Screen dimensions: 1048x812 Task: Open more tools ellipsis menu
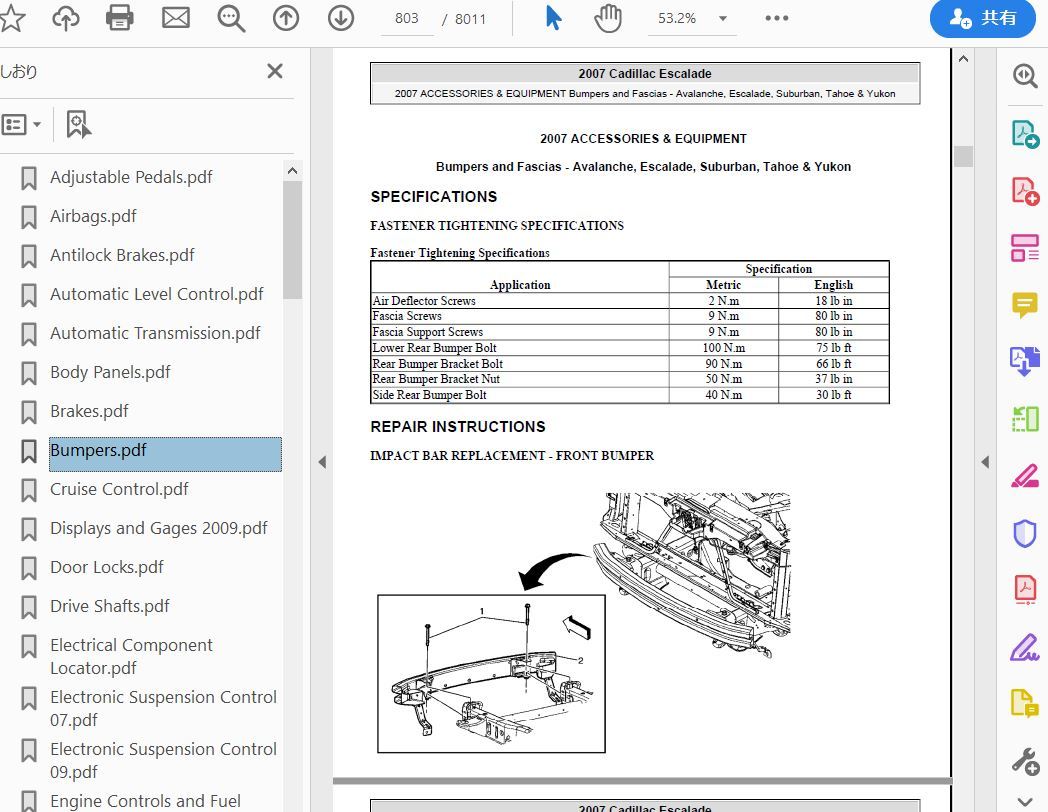point(777,18)
